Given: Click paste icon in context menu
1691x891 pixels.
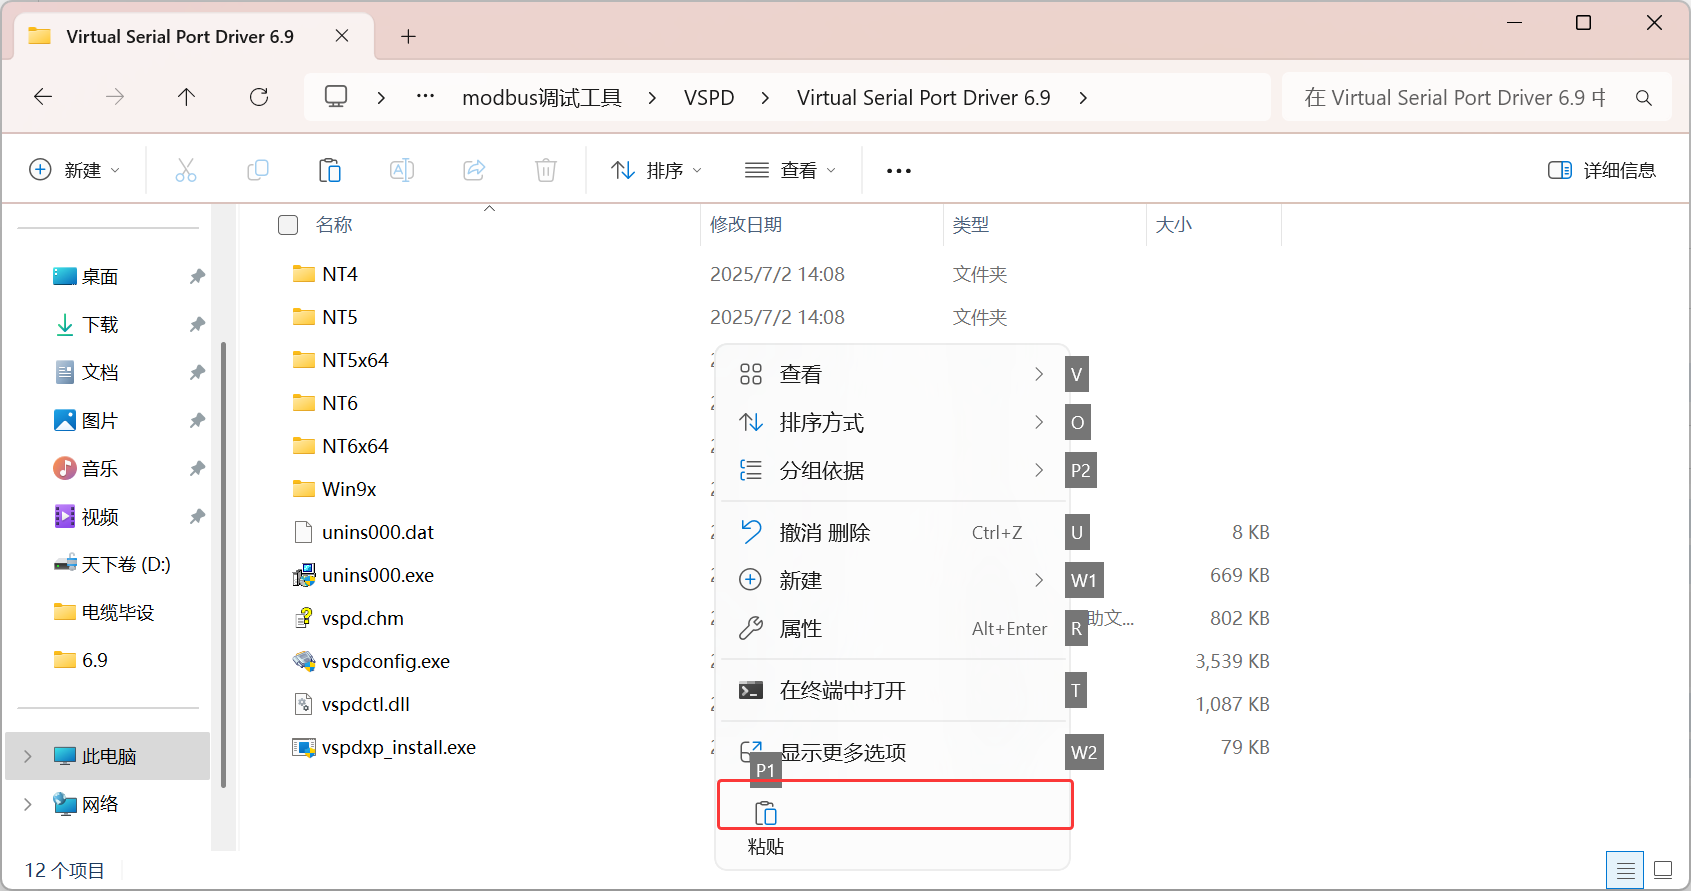Looking at the screenshot, I should (766, 813).
